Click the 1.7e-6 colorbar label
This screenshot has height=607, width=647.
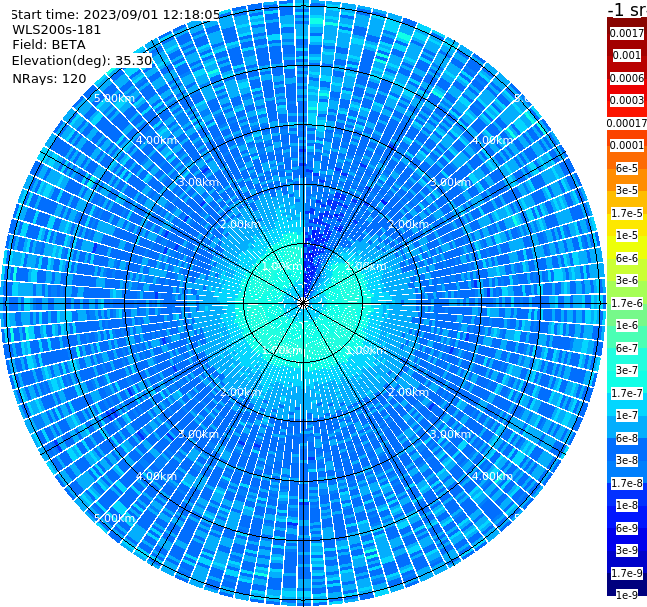coord(627,303)
